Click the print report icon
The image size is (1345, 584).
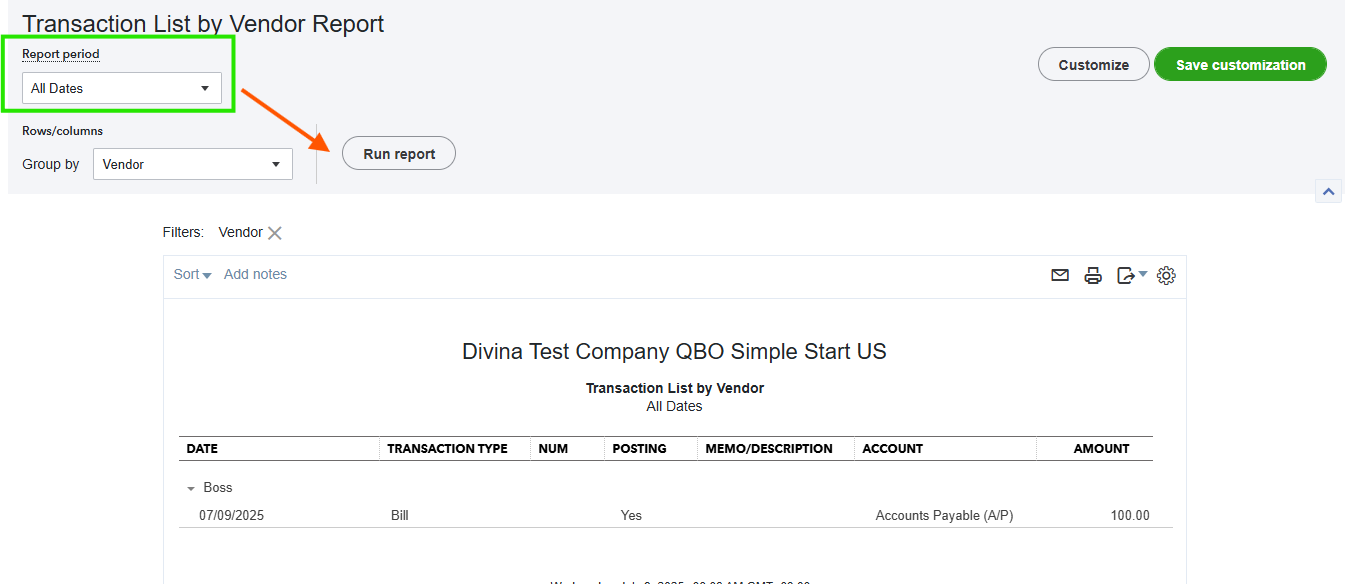click(1093, 275)
